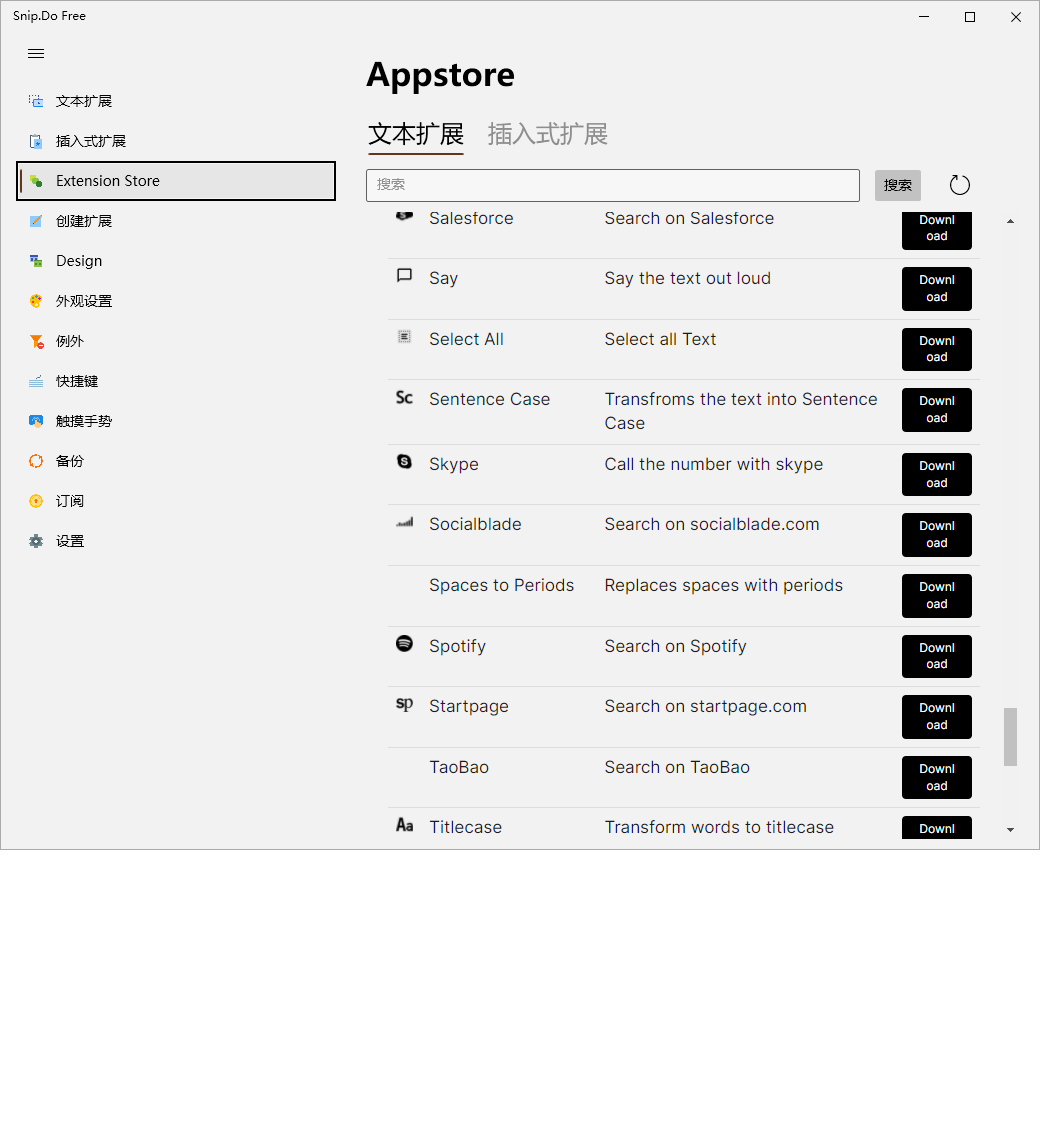Click the 备份 backup icon
1040x1124 pixels.
coord(36,461)
